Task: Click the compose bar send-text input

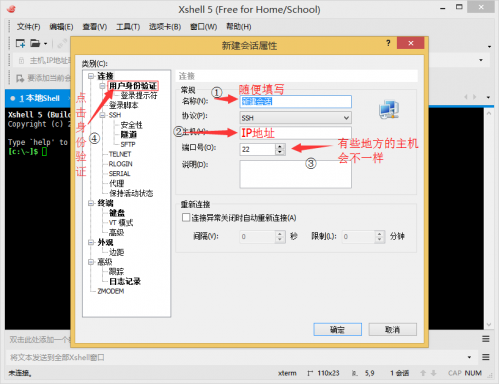Action: pos(236,357)
